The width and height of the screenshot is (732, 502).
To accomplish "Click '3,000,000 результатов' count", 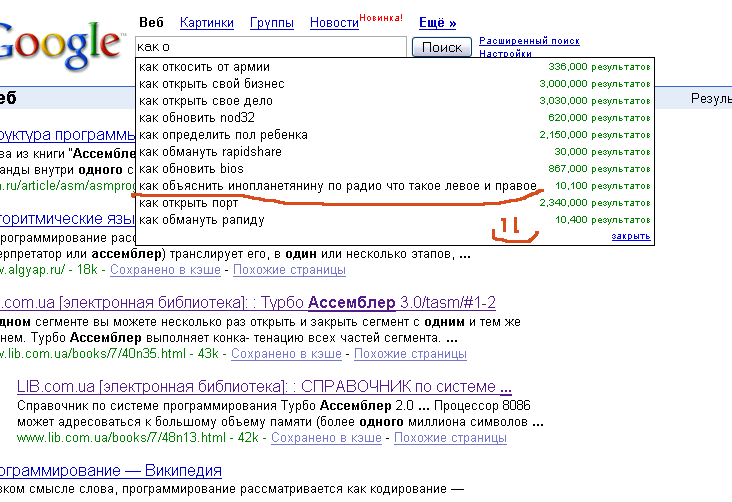I will pyautogui.click(x=595, y=84).
